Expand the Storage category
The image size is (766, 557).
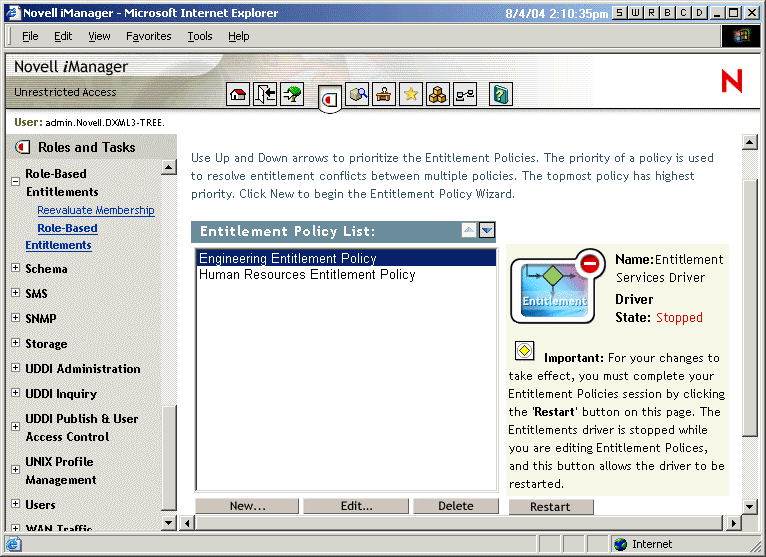(16, 343)
